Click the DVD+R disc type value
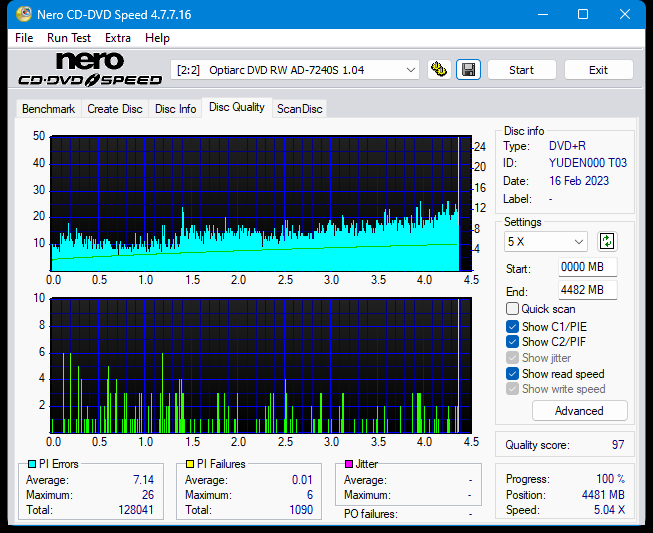Screen dimensions: 653x533 coord(567,146)
